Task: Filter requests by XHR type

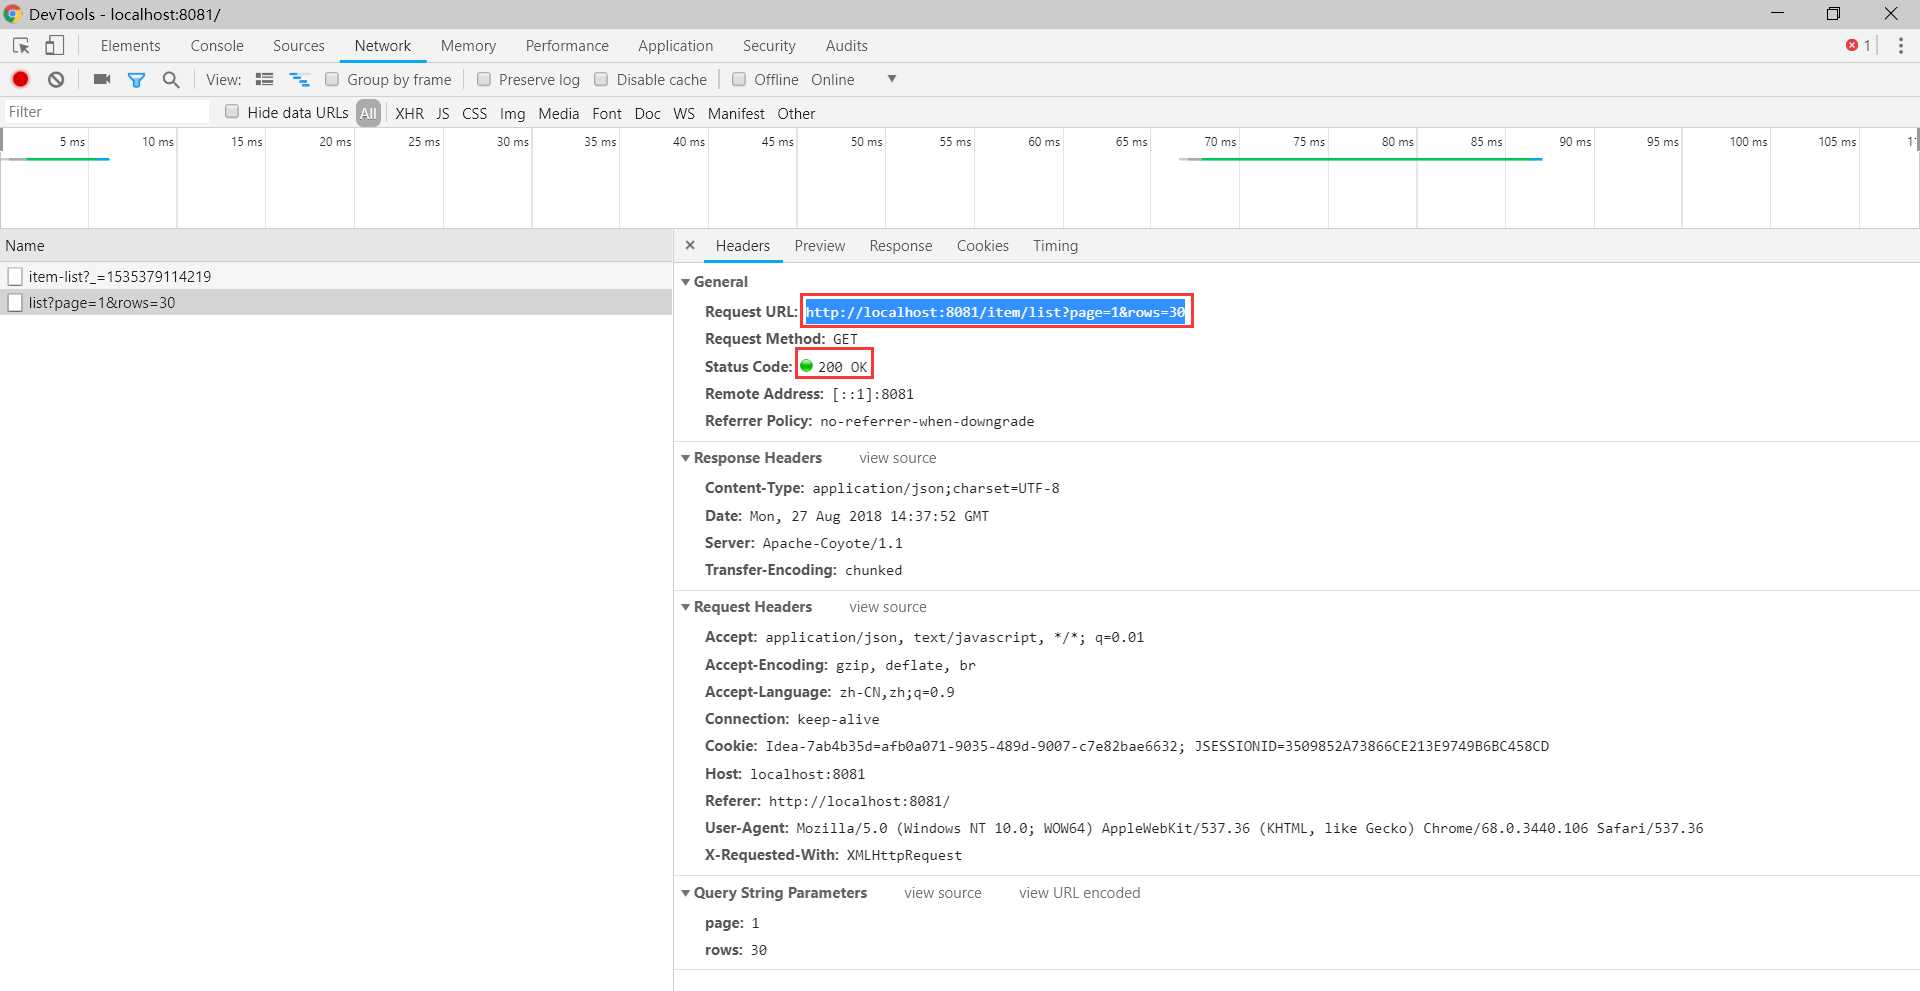Action: click(x=409, y=113)
